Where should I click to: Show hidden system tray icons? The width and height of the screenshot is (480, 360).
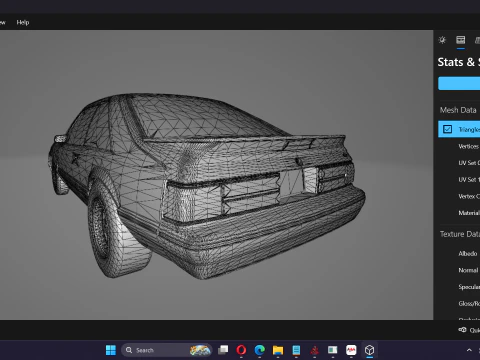coord(469,350)
